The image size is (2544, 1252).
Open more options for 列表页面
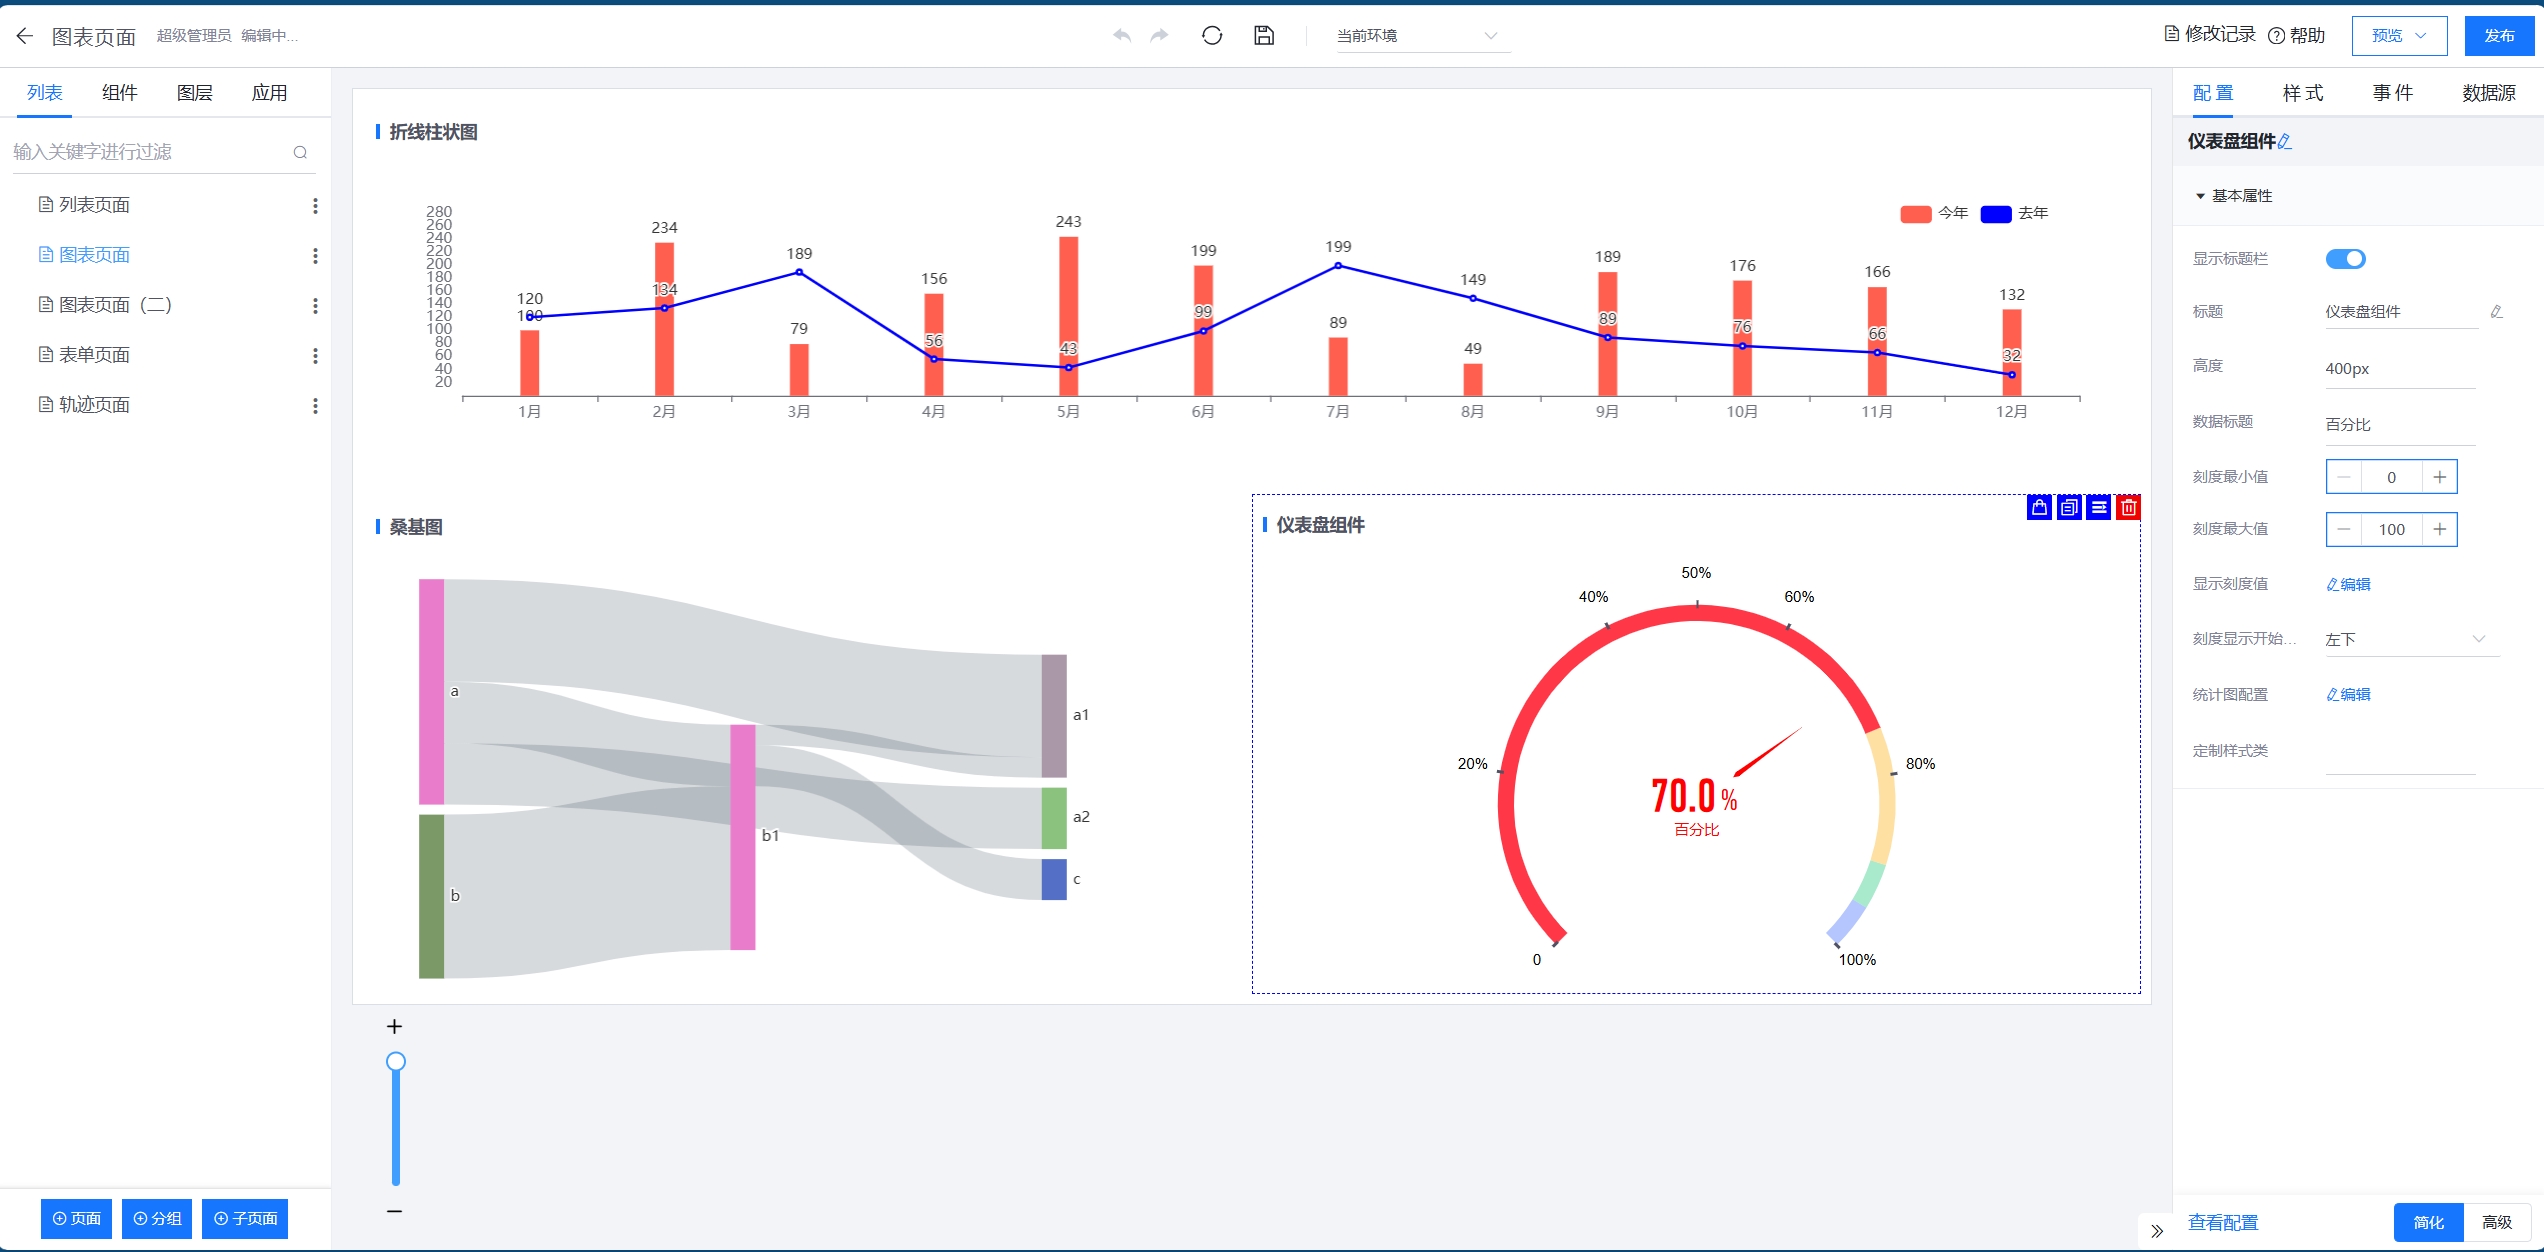315,206
